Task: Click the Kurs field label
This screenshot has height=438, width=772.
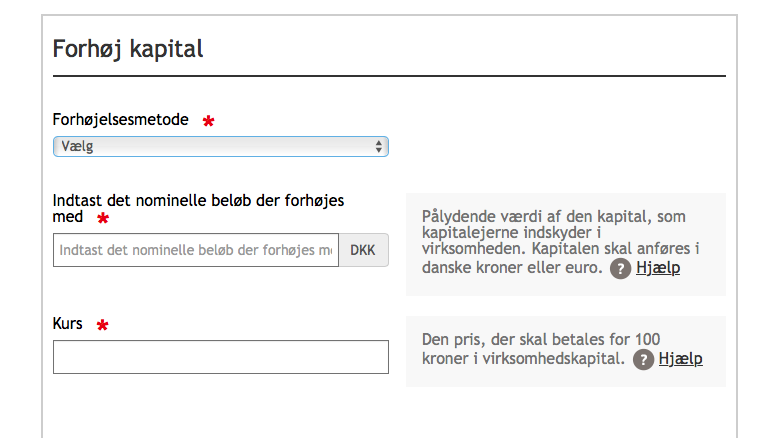Action: 67,323
